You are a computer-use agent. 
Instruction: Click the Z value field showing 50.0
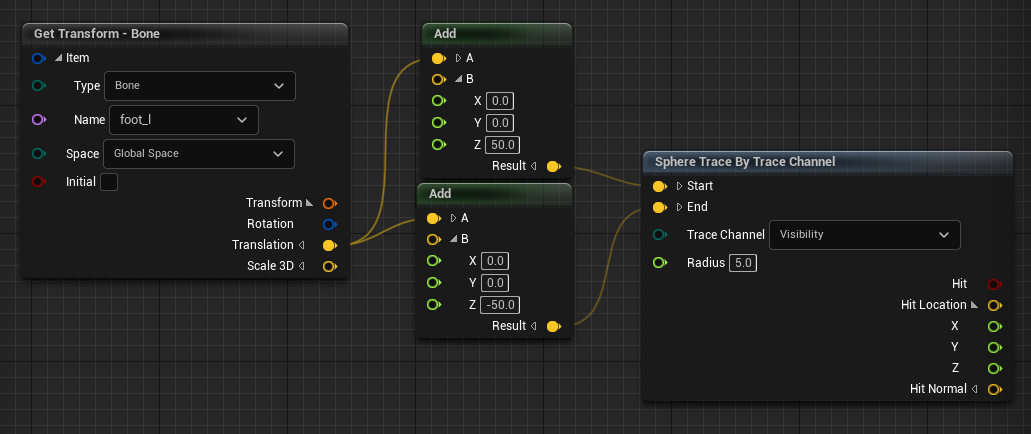tap(502, 145)
